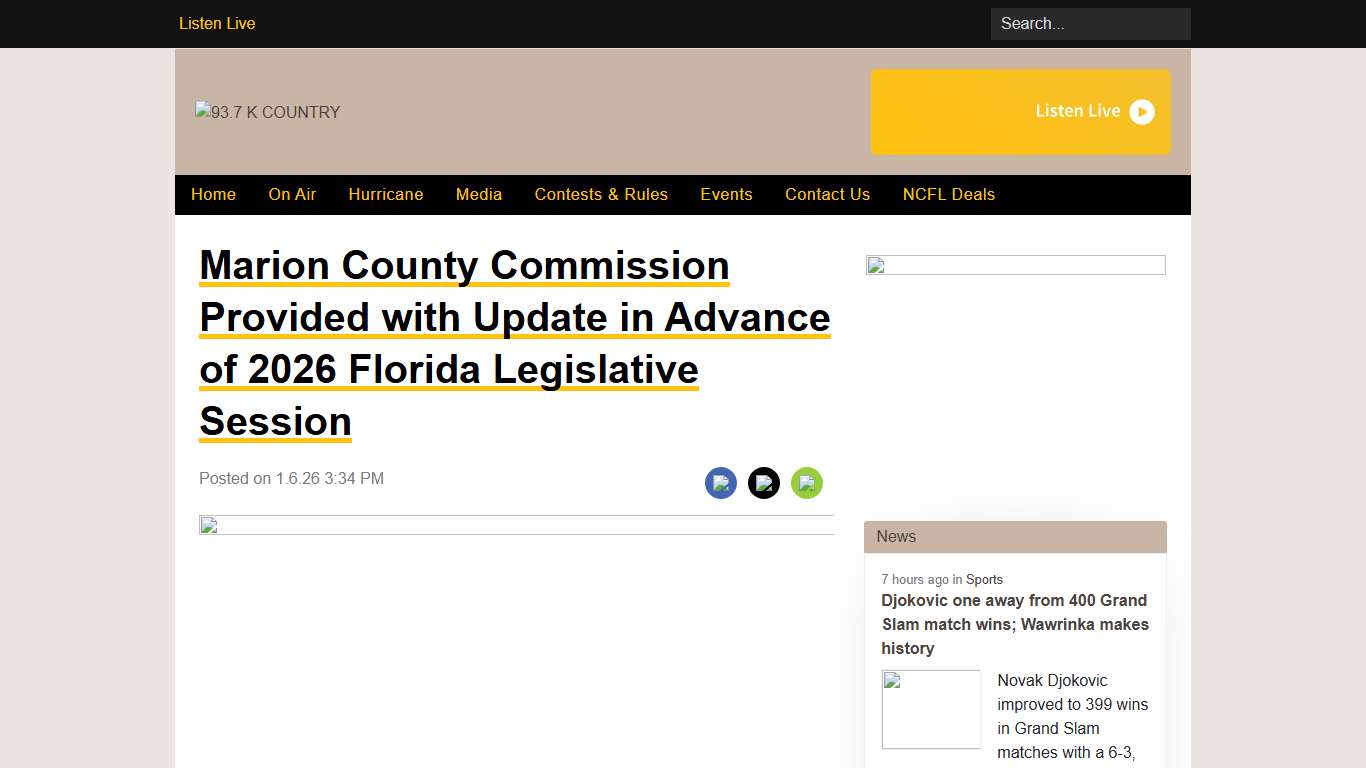Open the Marion County Commission article headline
The width and height of the screenshot is (1366, 768).
514,343
